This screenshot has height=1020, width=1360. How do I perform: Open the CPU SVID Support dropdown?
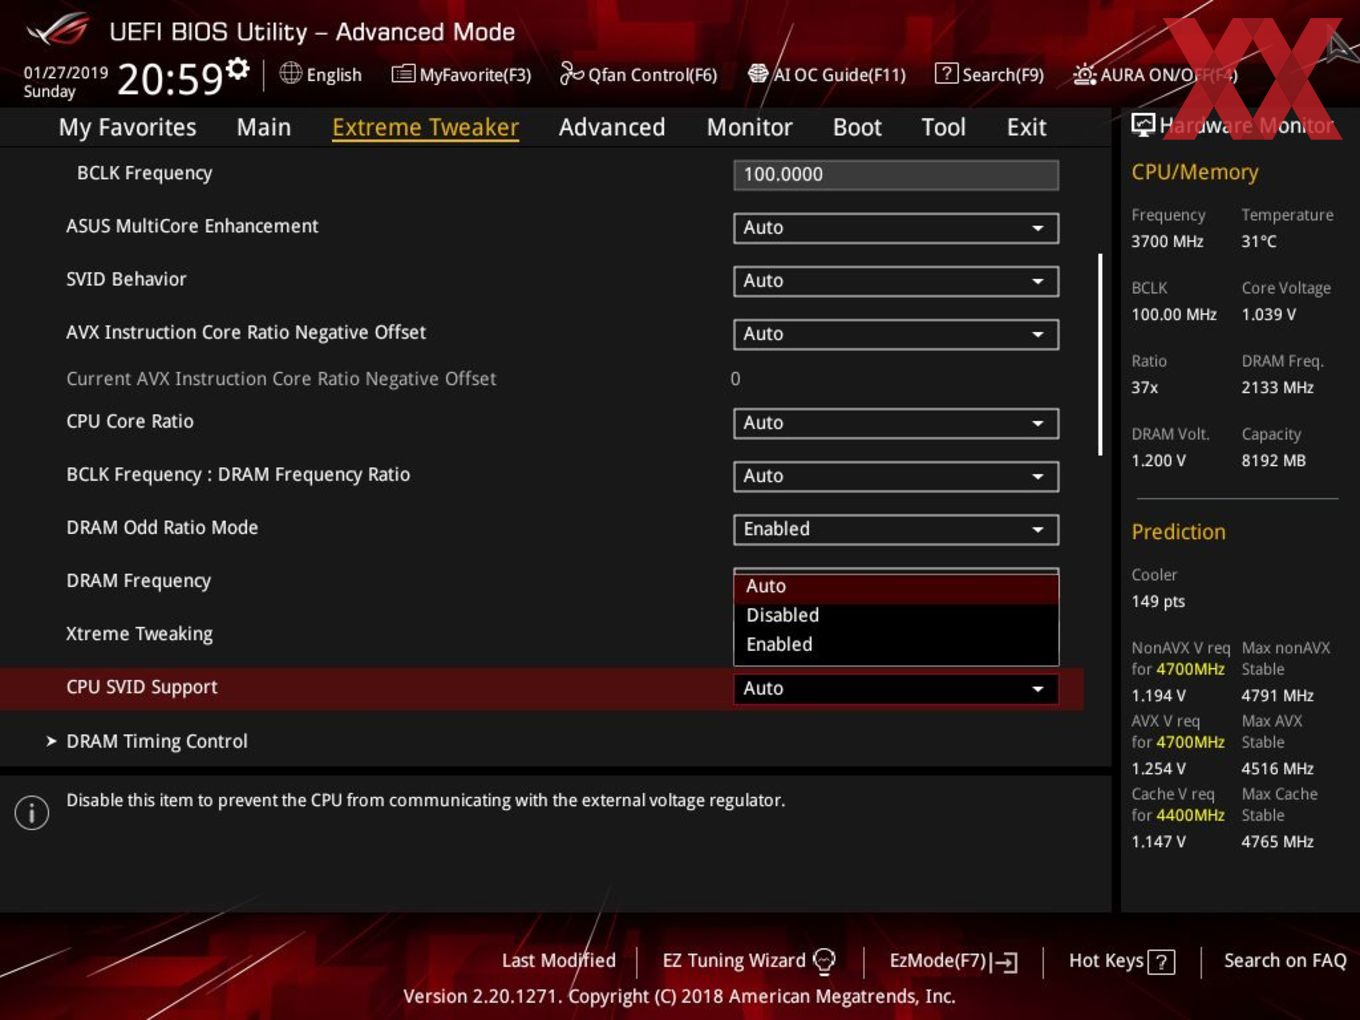[896, 688]
